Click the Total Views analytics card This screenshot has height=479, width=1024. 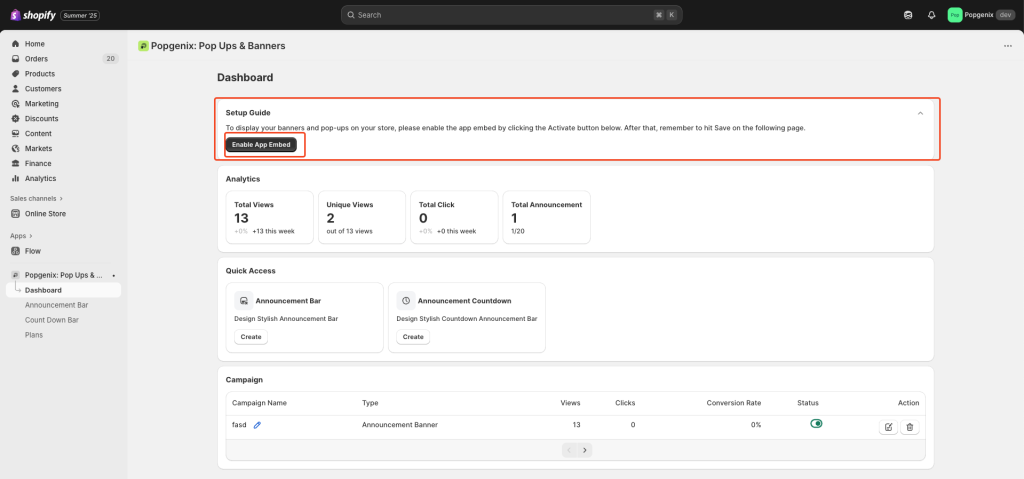pos(270,218)
